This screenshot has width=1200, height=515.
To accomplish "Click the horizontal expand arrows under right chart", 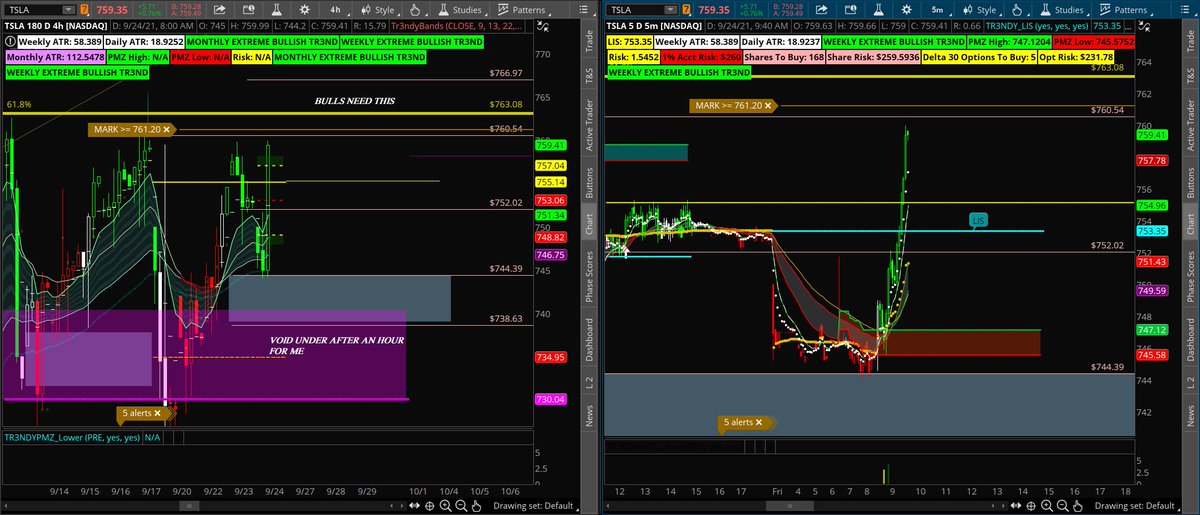I will tap(1015, 506).
